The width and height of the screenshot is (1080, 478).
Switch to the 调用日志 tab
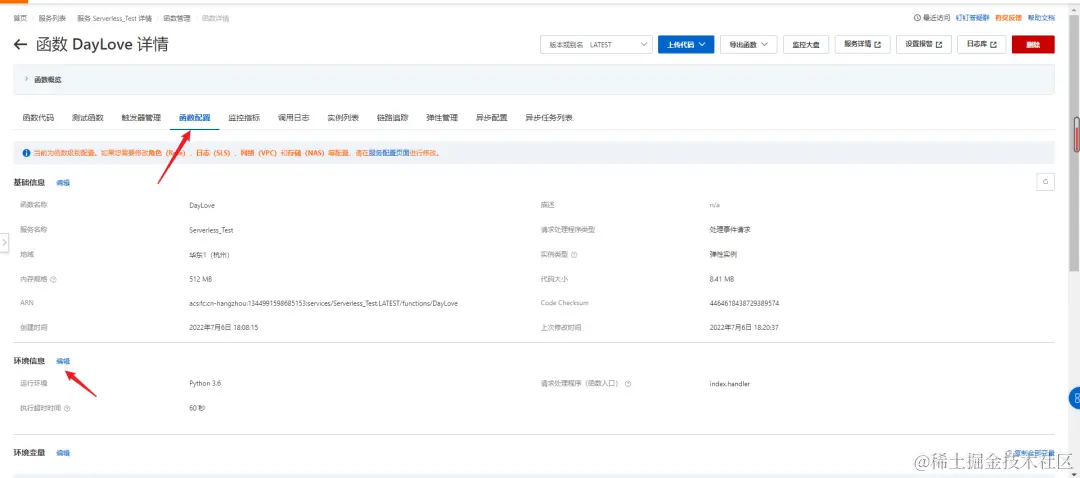(x=293, y=118)
